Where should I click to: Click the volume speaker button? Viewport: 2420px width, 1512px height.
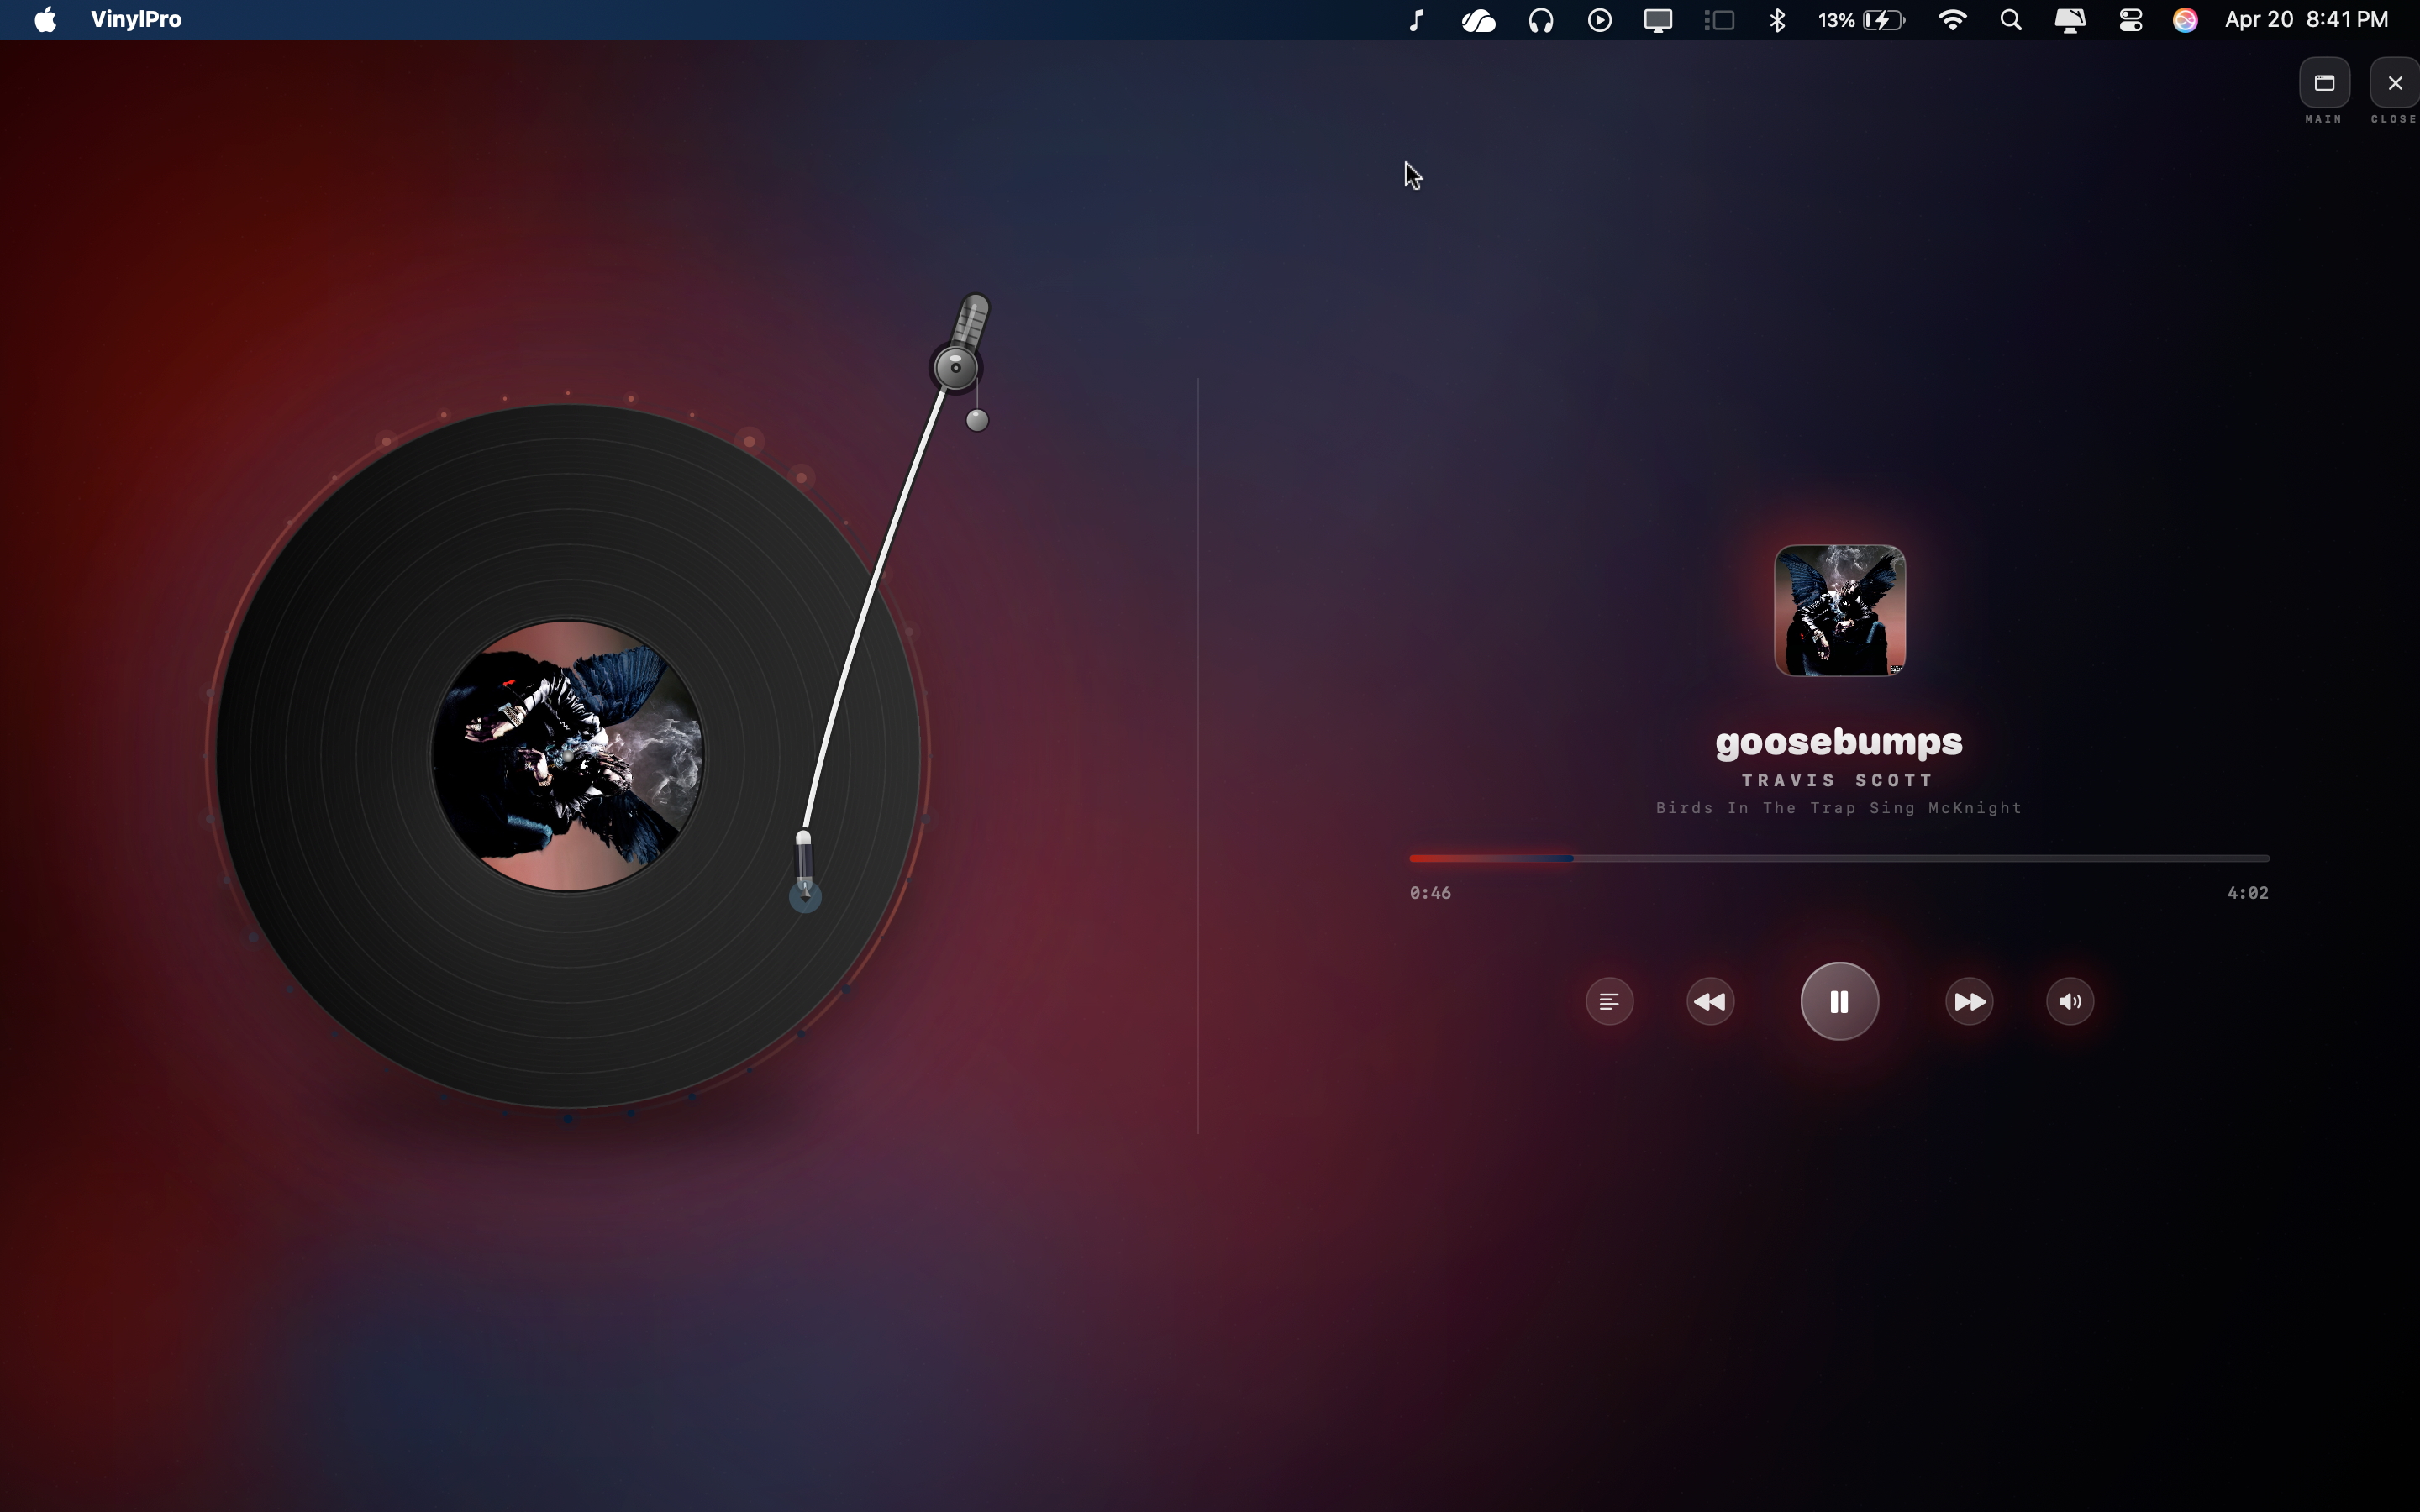2069,1001
